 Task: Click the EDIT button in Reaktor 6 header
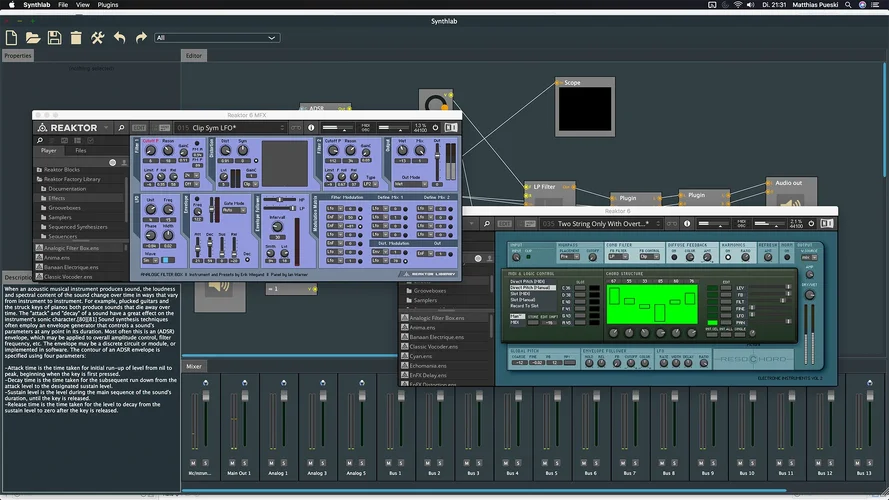point(504,224)
